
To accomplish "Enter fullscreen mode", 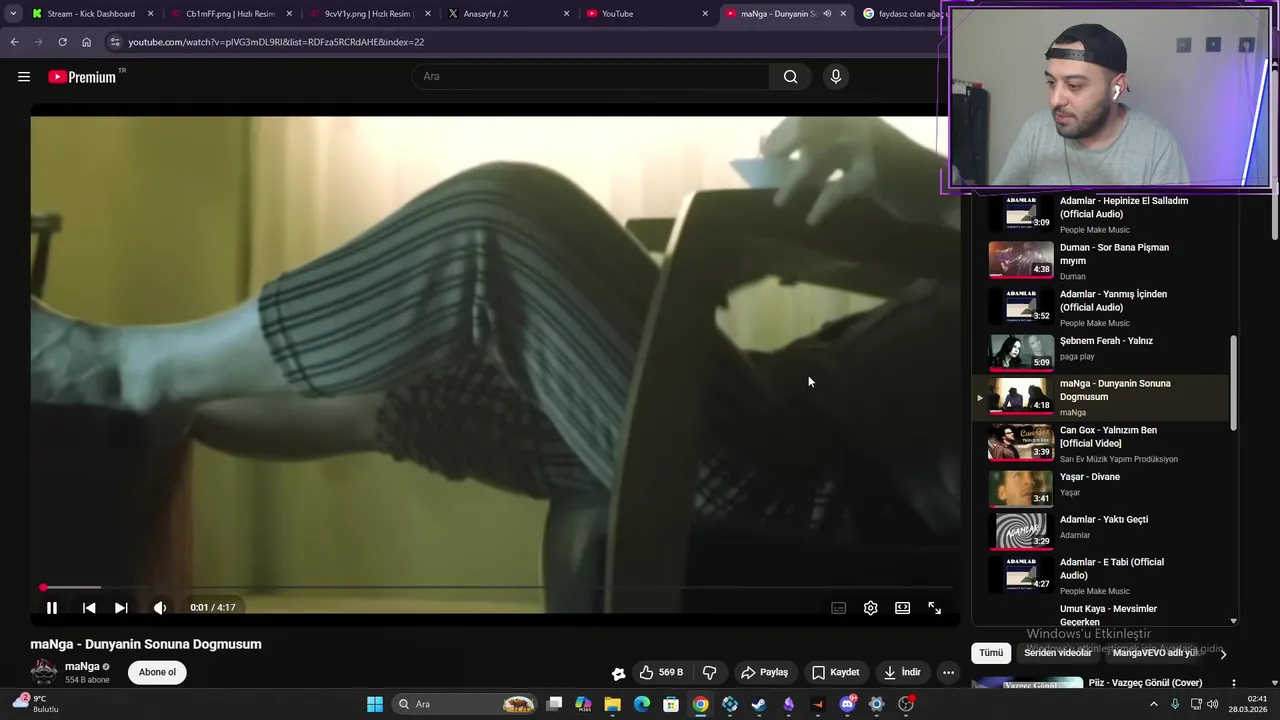I will click(935, 608).
